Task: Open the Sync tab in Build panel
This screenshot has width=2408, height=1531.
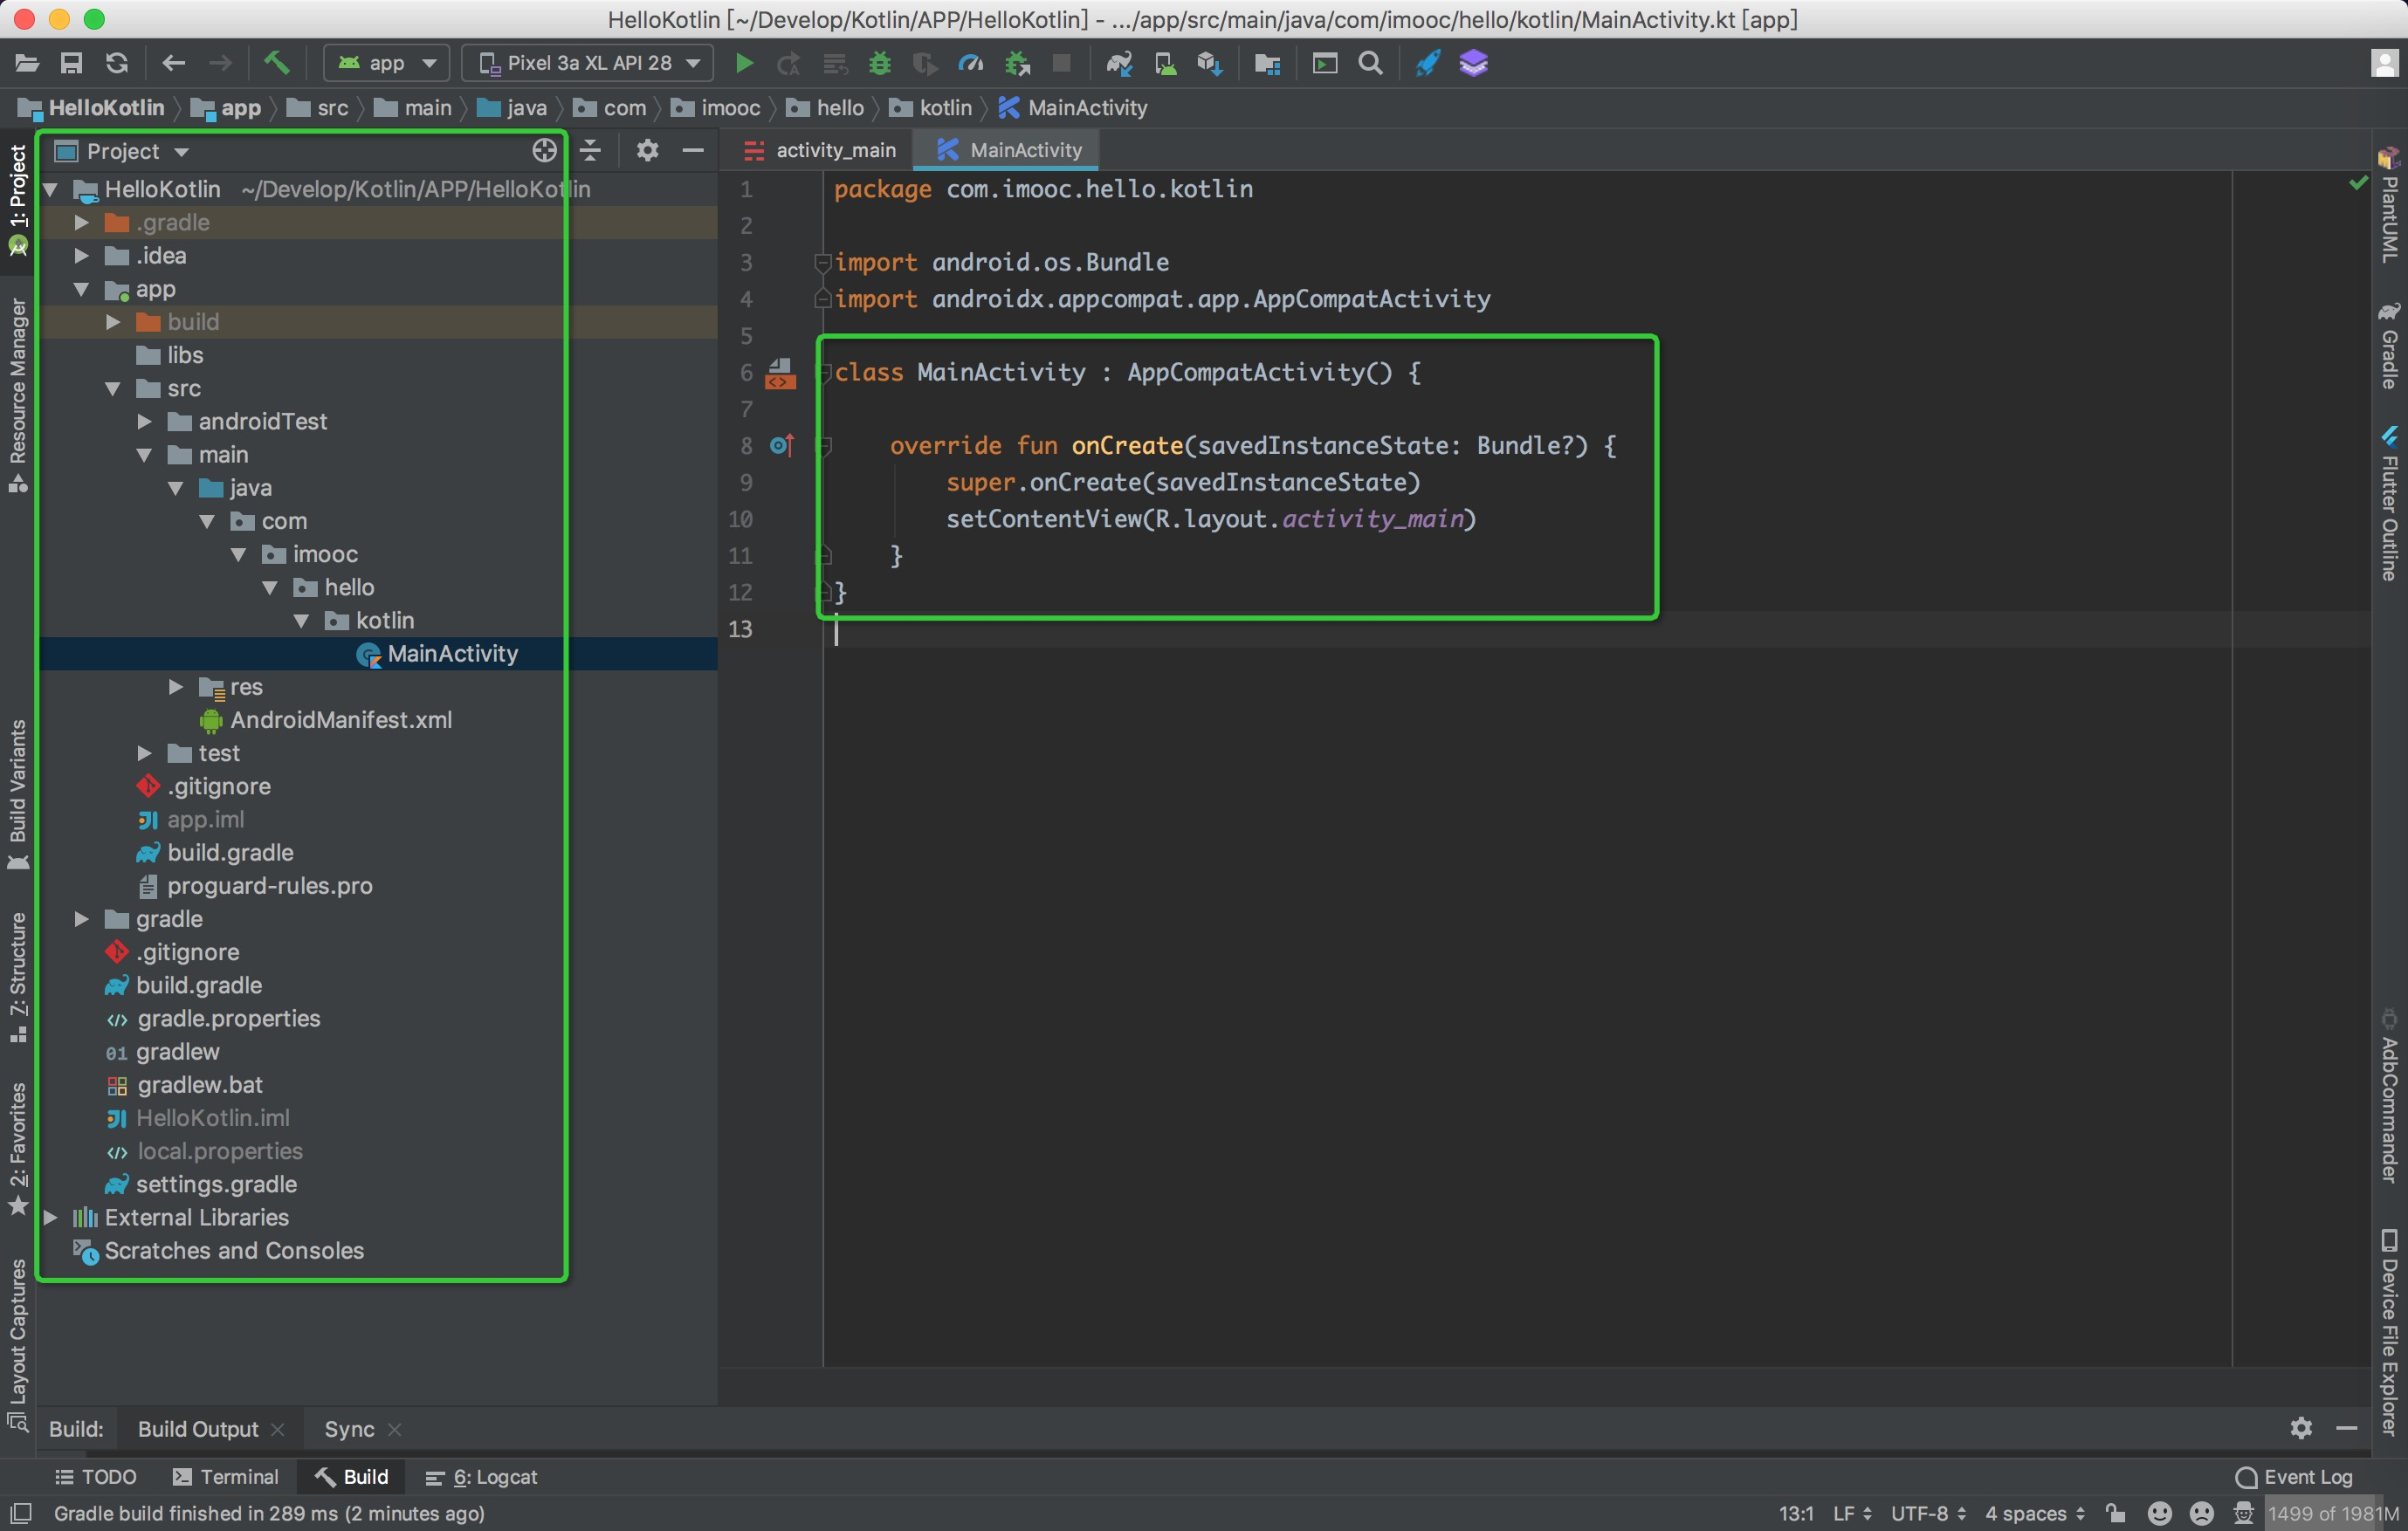Action: pos(349,1429)
